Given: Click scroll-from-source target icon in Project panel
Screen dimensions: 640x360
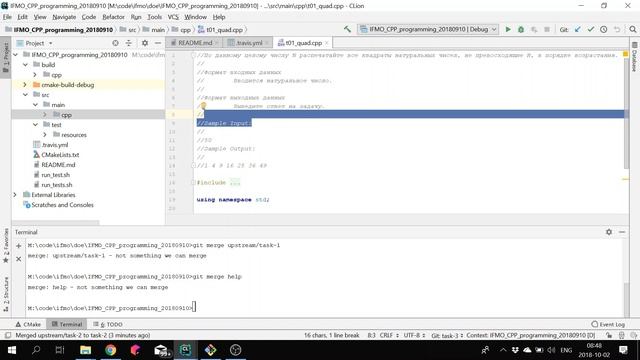Looking at the screenshot, I should (x=116, y=43).
